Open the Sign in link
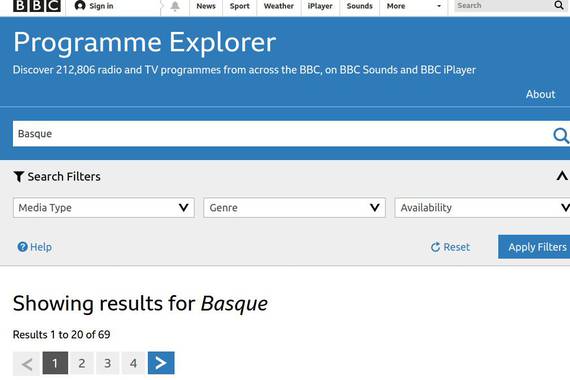Screen dimensions: 570x380 (x=94, y=6)
